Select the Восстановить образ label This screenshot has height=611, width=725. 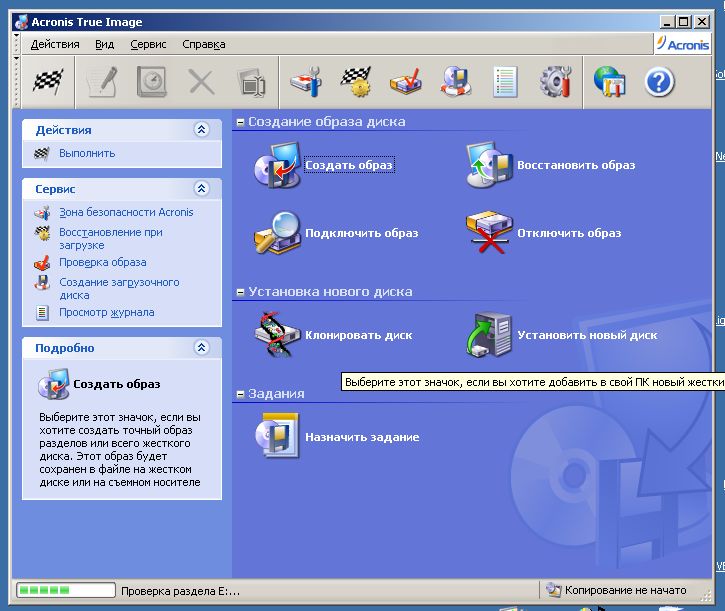[x=576, y=165]
